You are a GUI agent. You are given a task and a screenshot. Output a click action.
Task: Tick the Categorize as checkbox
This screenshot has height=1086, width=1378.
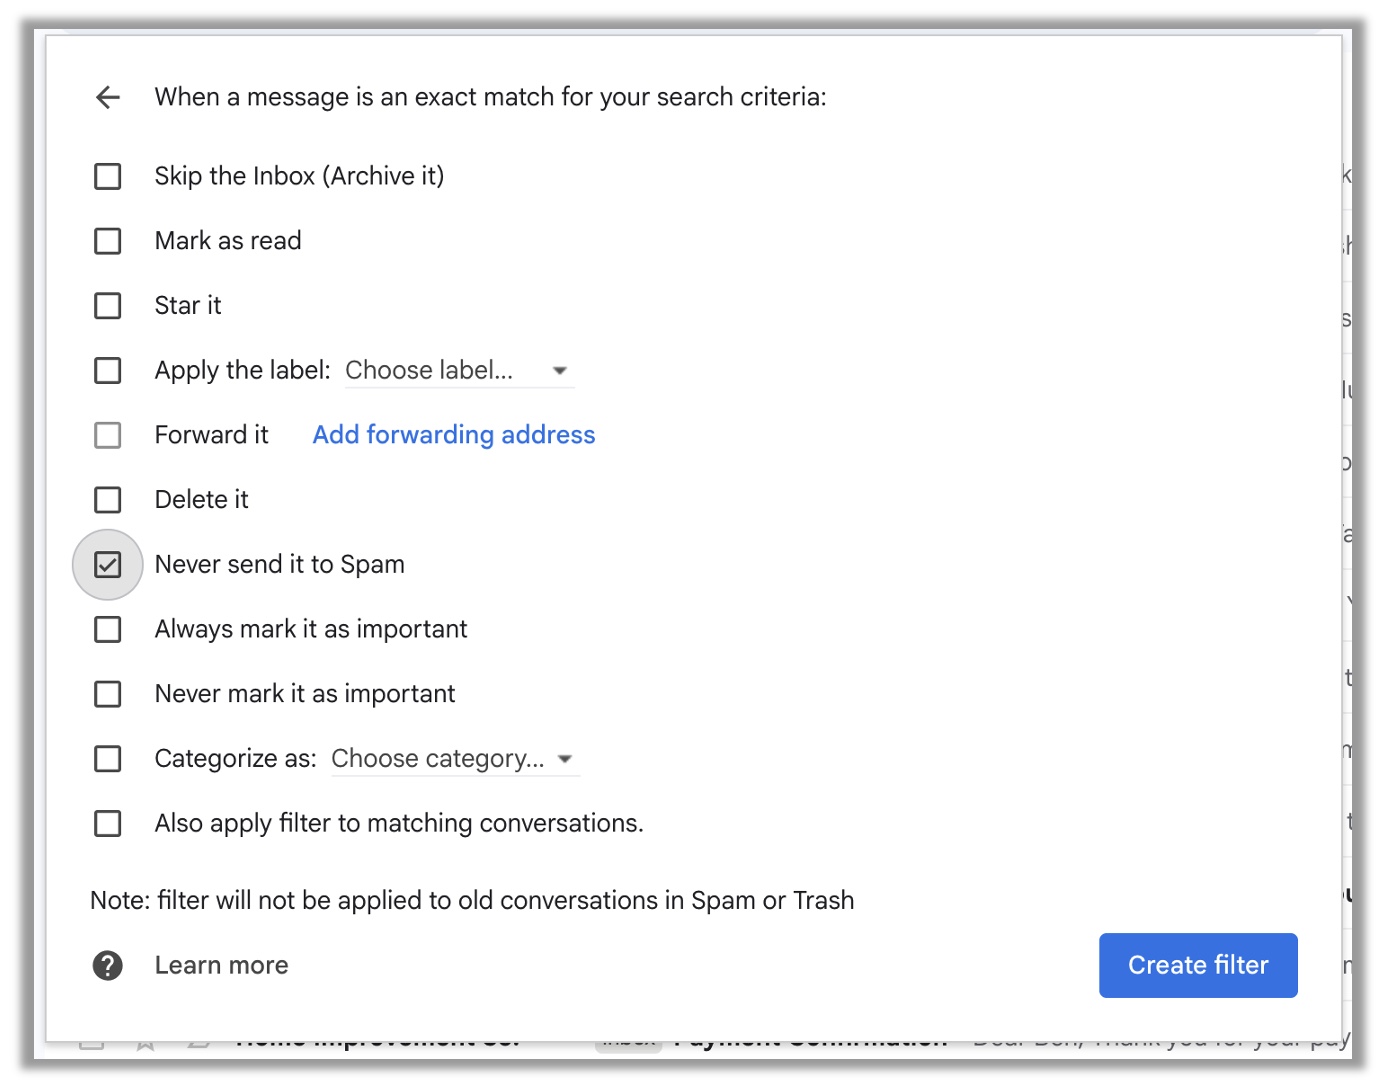108,759
